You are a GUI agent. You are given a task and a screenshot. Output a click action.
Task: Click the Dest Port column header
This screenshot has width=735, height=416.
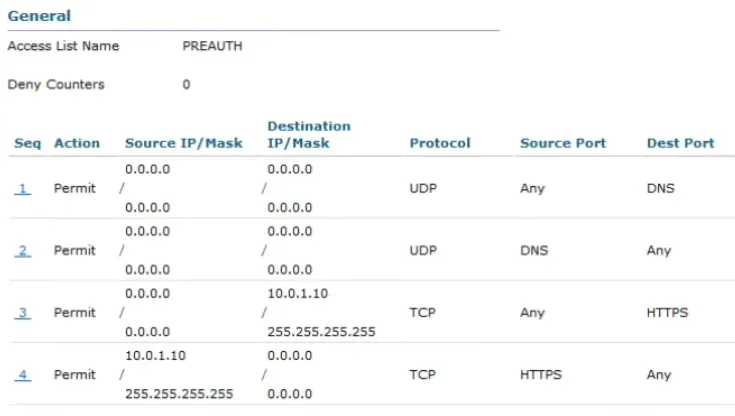[680, 143]
